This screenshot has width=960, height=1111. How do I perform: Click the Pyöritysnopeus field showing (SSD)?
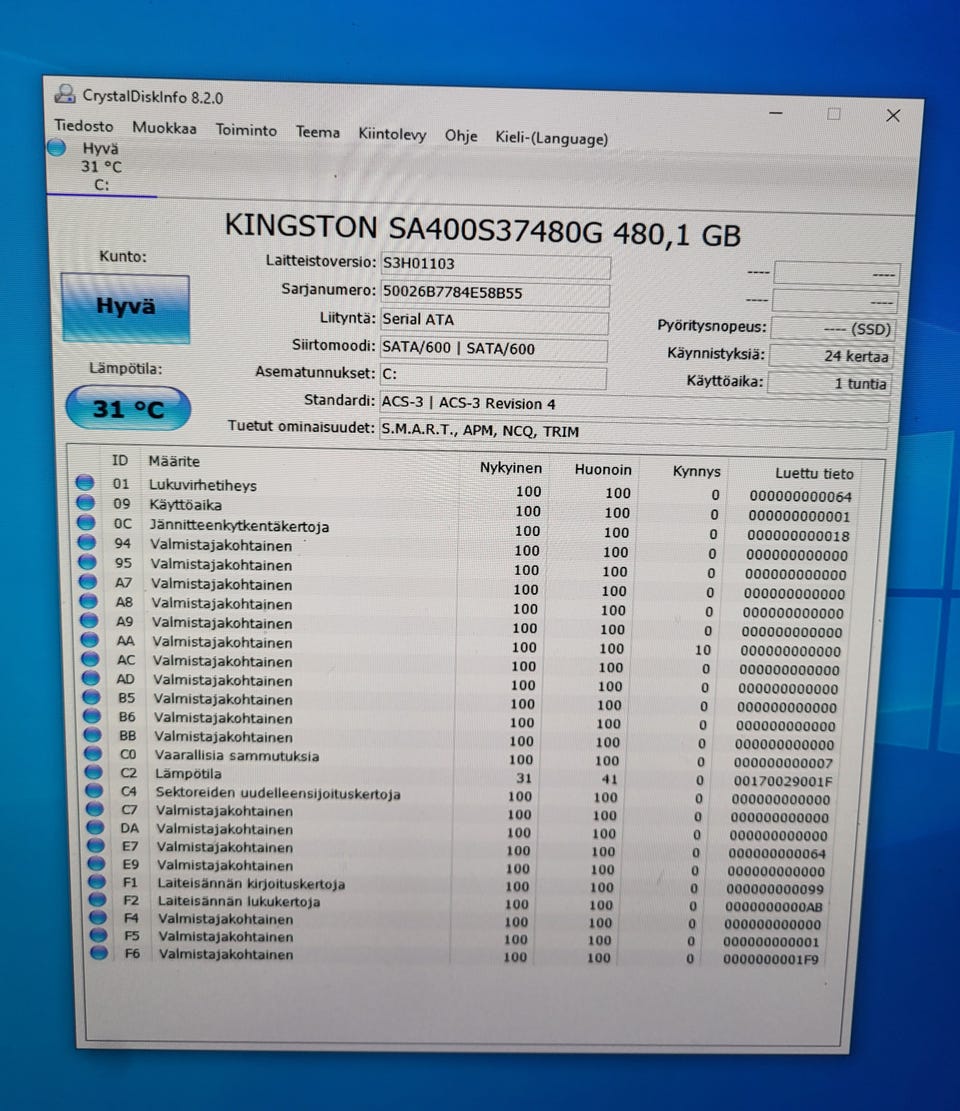coord(833,329)
